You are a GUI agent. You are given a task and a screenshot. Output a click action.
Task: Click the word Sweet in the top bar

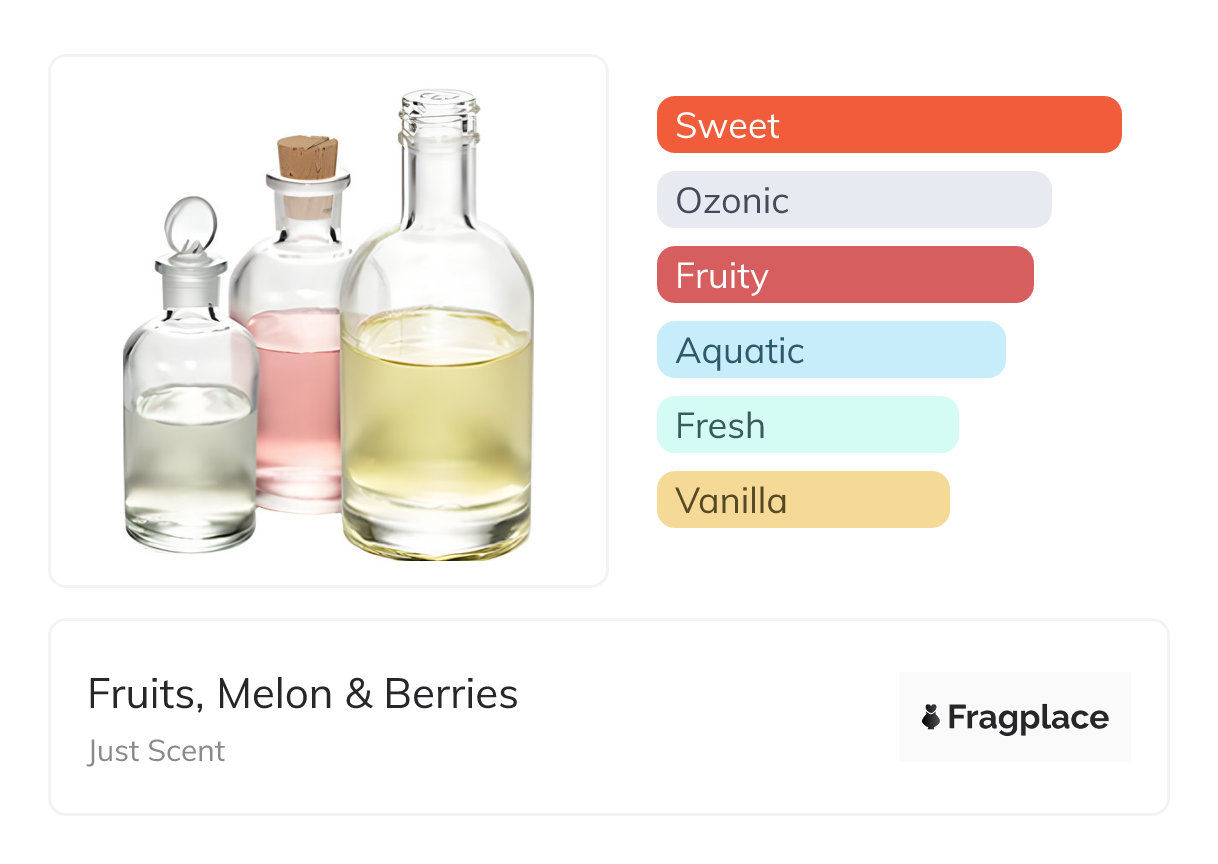tap(727, 126)
